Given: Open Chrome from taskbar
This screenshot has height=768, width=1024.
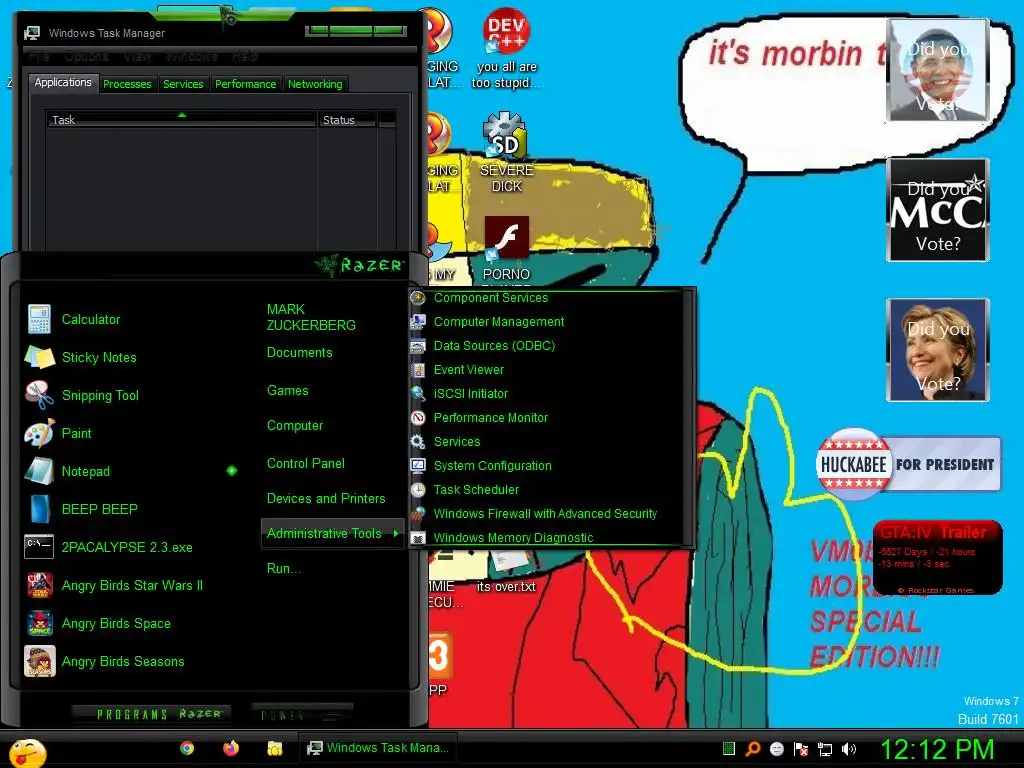Looking at the screenshot, I should coord(187,748).
